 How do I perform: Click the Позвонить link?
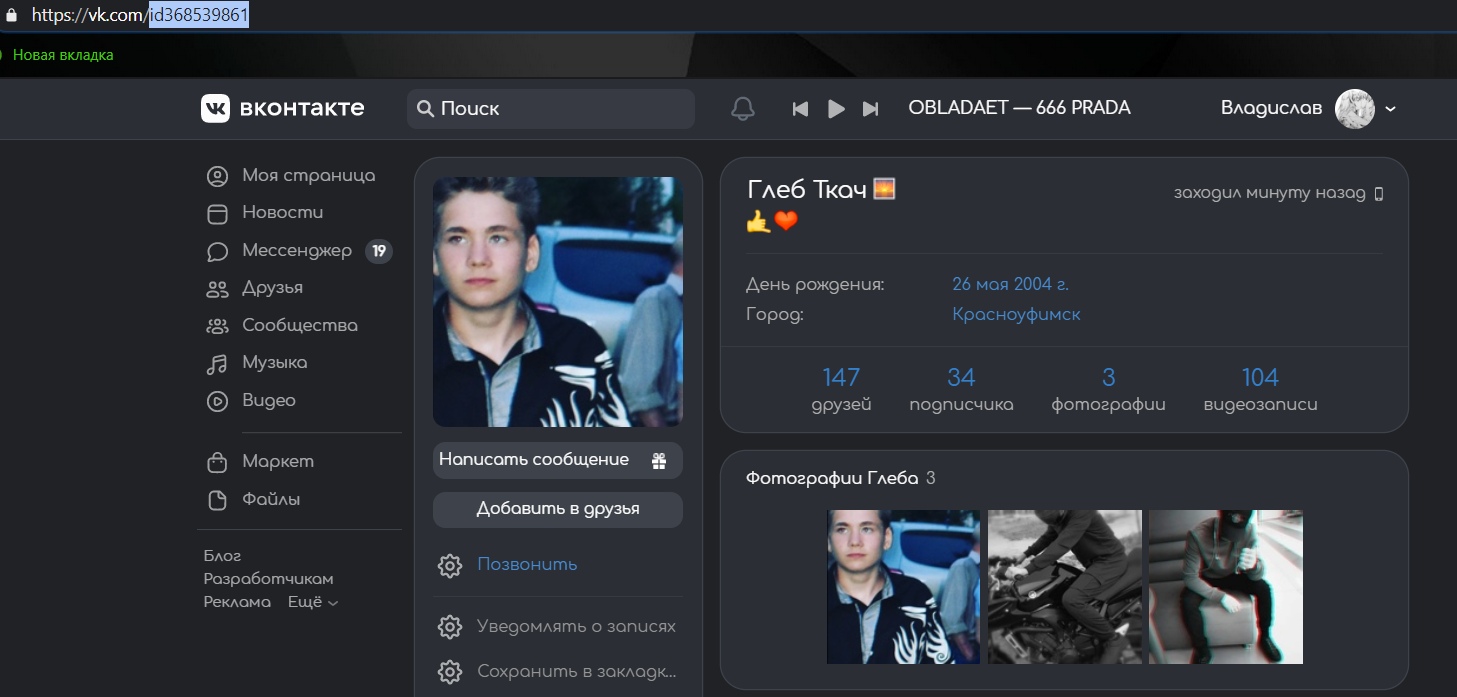click(527, 564)
